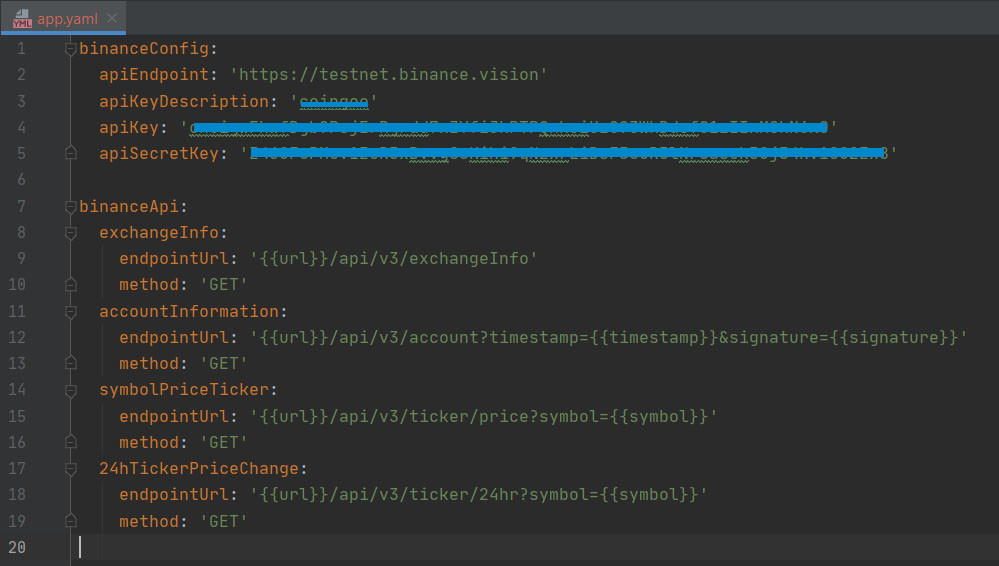Click fold end marker at apiSecretKey line
The height and width of the screenshot is (566, 999).
coord(71,153)
